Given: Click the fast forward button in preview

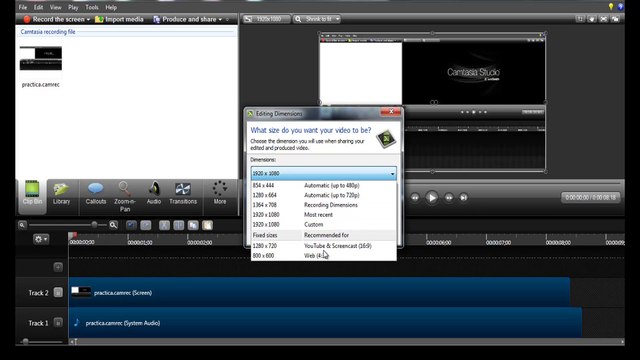Looking at the screenshot, I should pyautogui.click(x=449, y=198).
